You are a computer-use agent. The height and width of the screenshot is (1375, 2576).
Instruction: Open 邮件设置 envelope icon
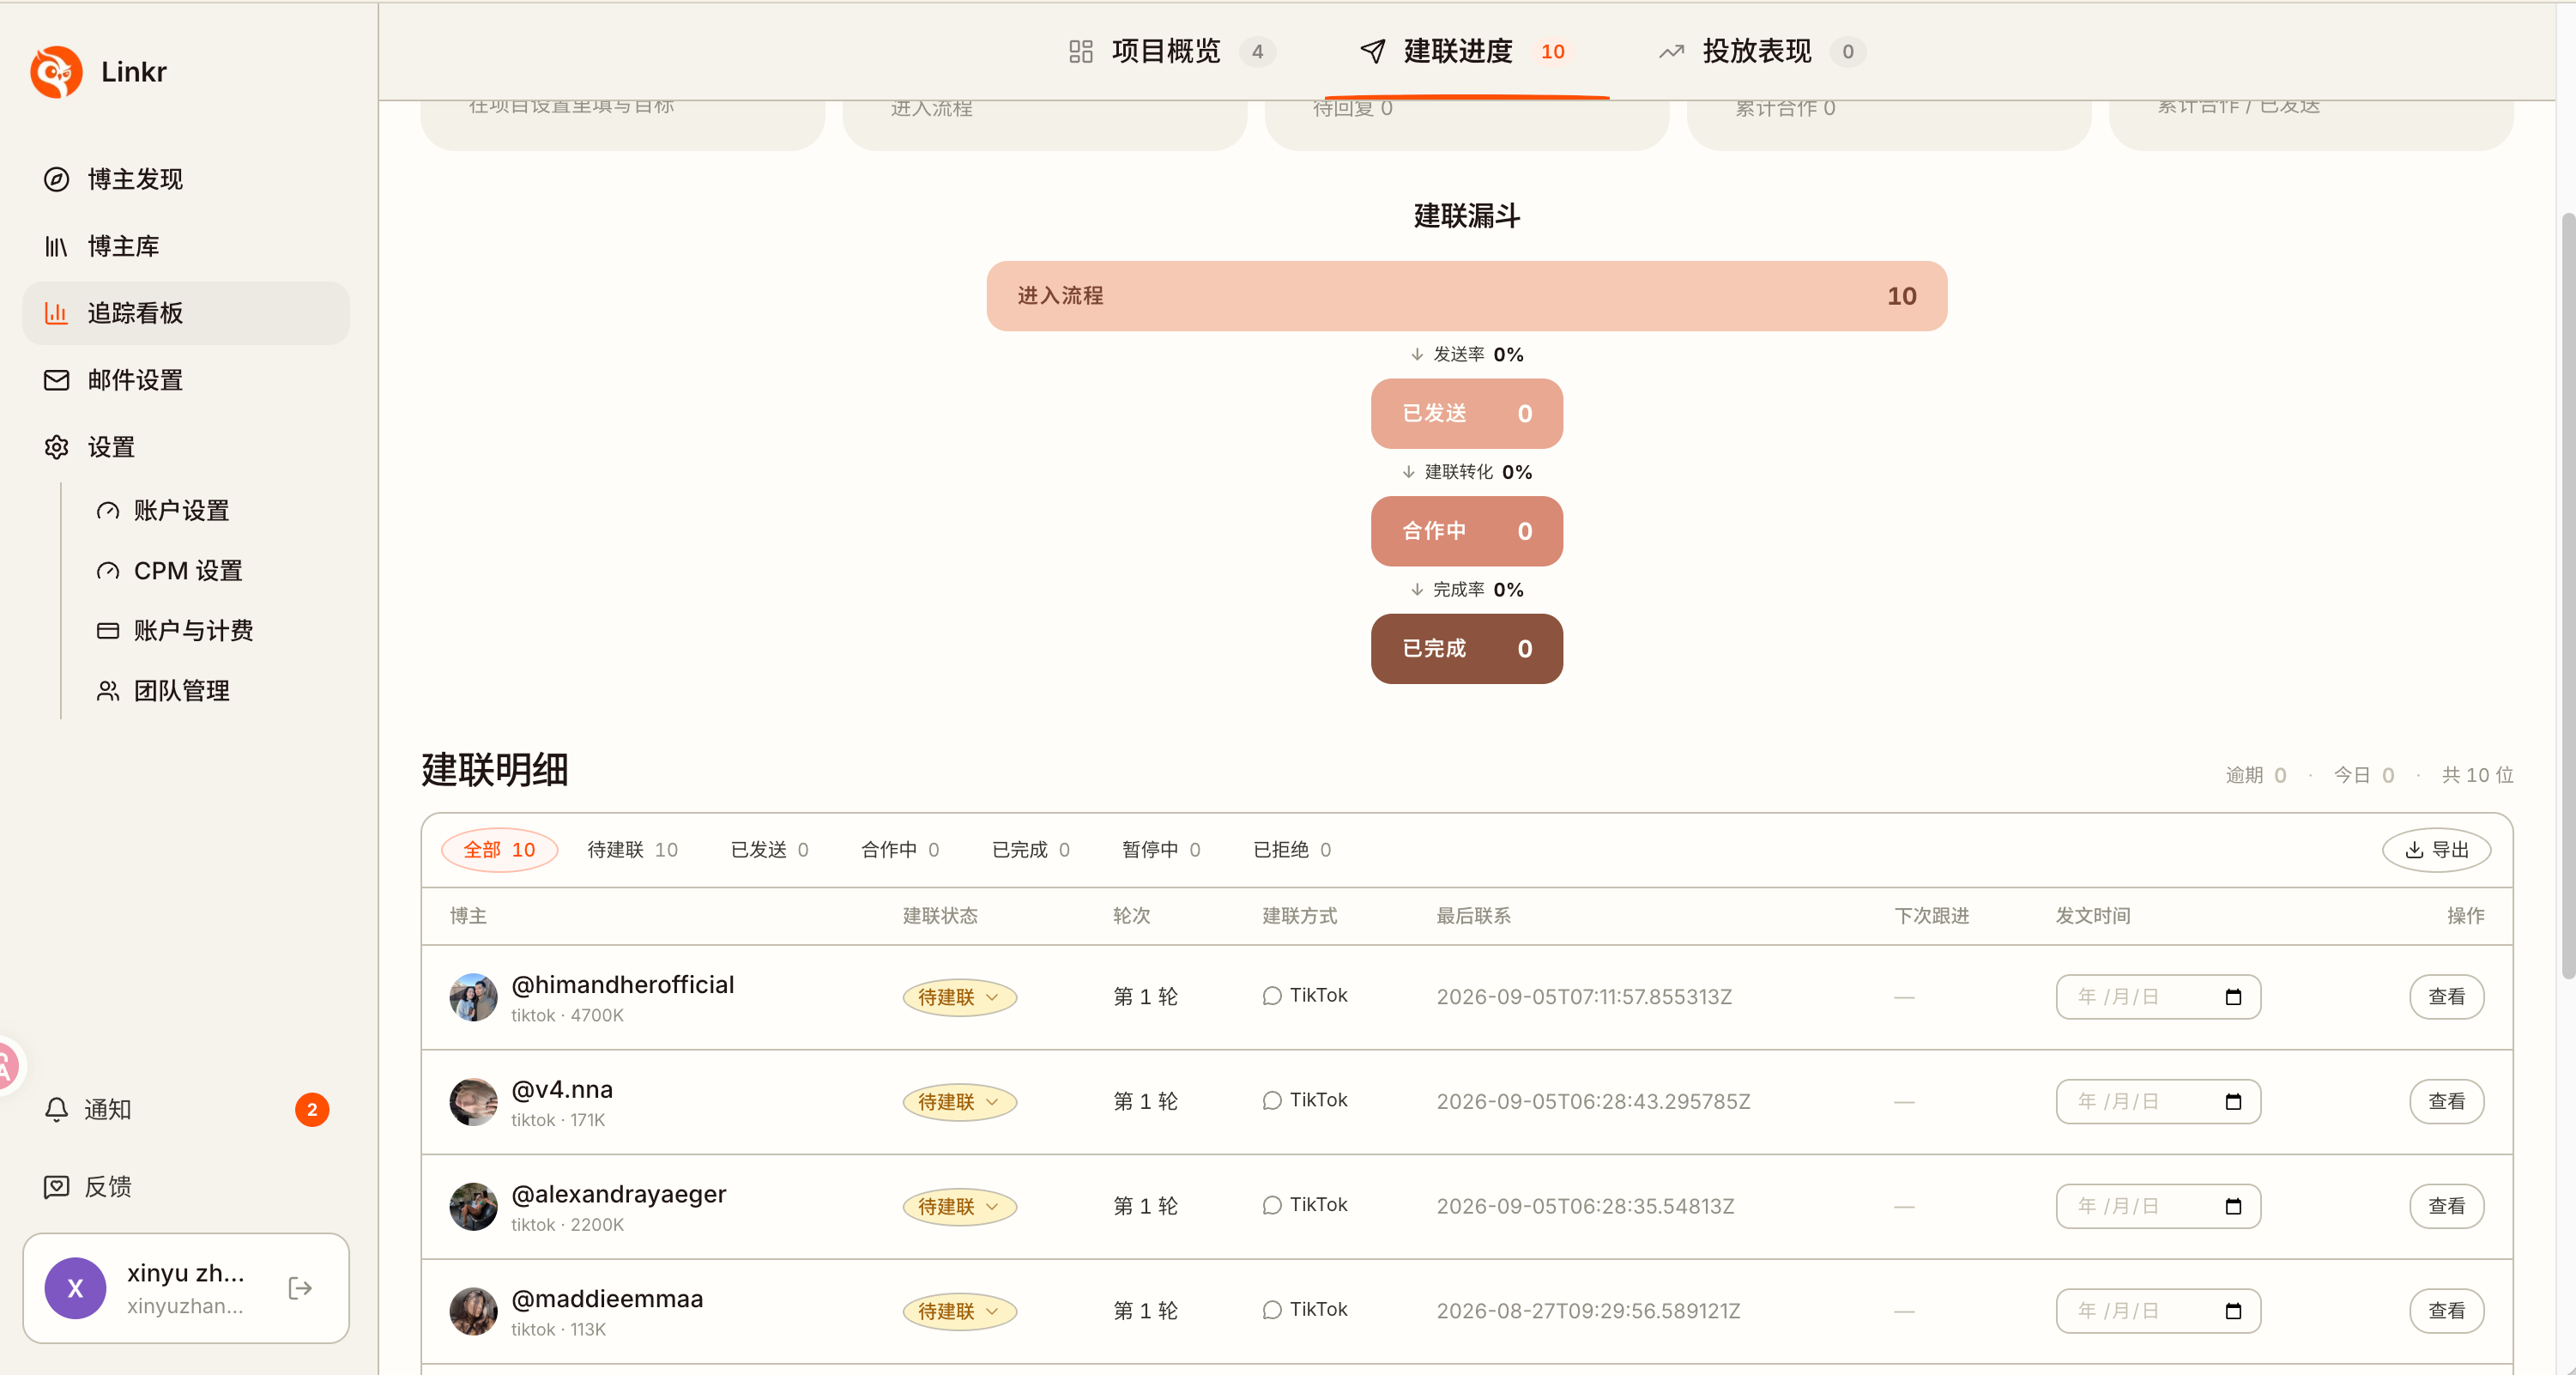click(56, 380)
